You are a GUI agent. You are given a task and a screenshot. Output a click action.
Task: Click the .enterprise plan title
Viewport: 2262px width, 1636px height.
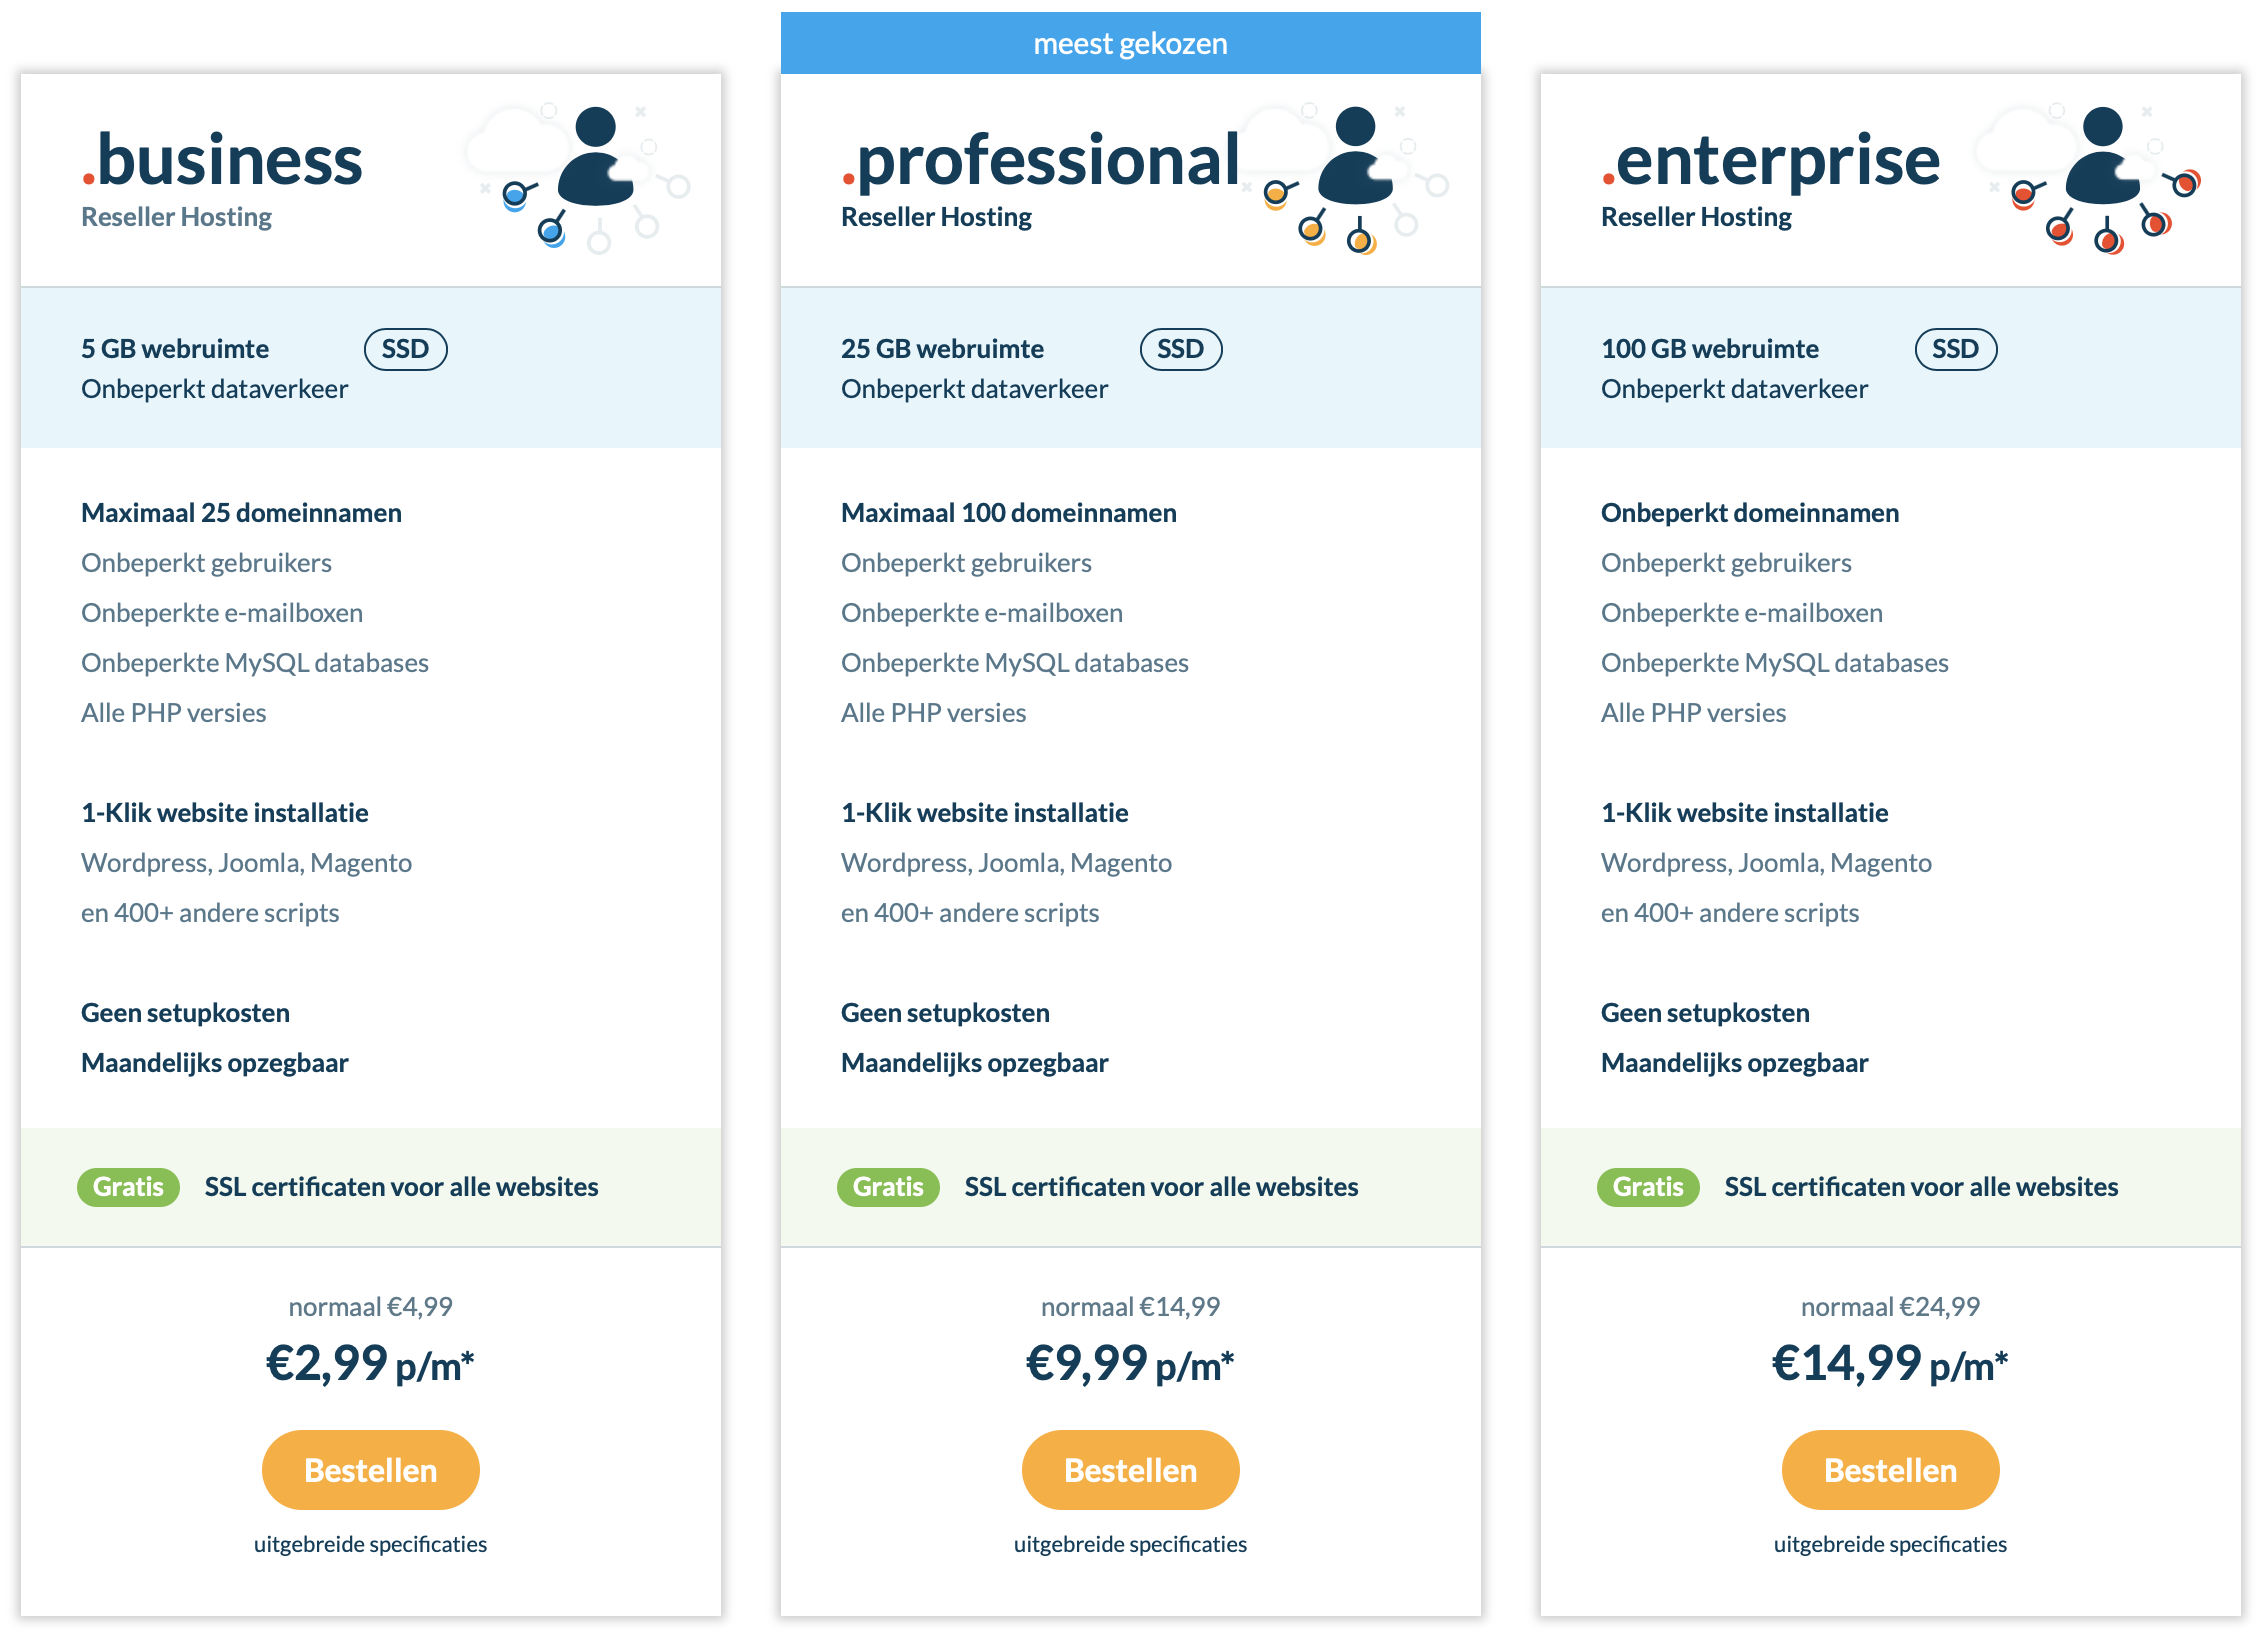[x=1771, y=160]
